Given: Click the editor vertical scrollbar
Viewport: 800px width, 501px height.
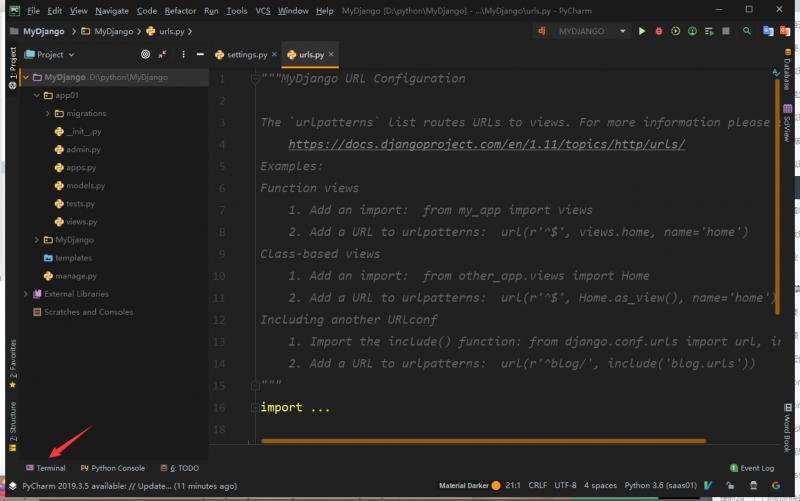Looking at the screenshot, I should (777, 196).
